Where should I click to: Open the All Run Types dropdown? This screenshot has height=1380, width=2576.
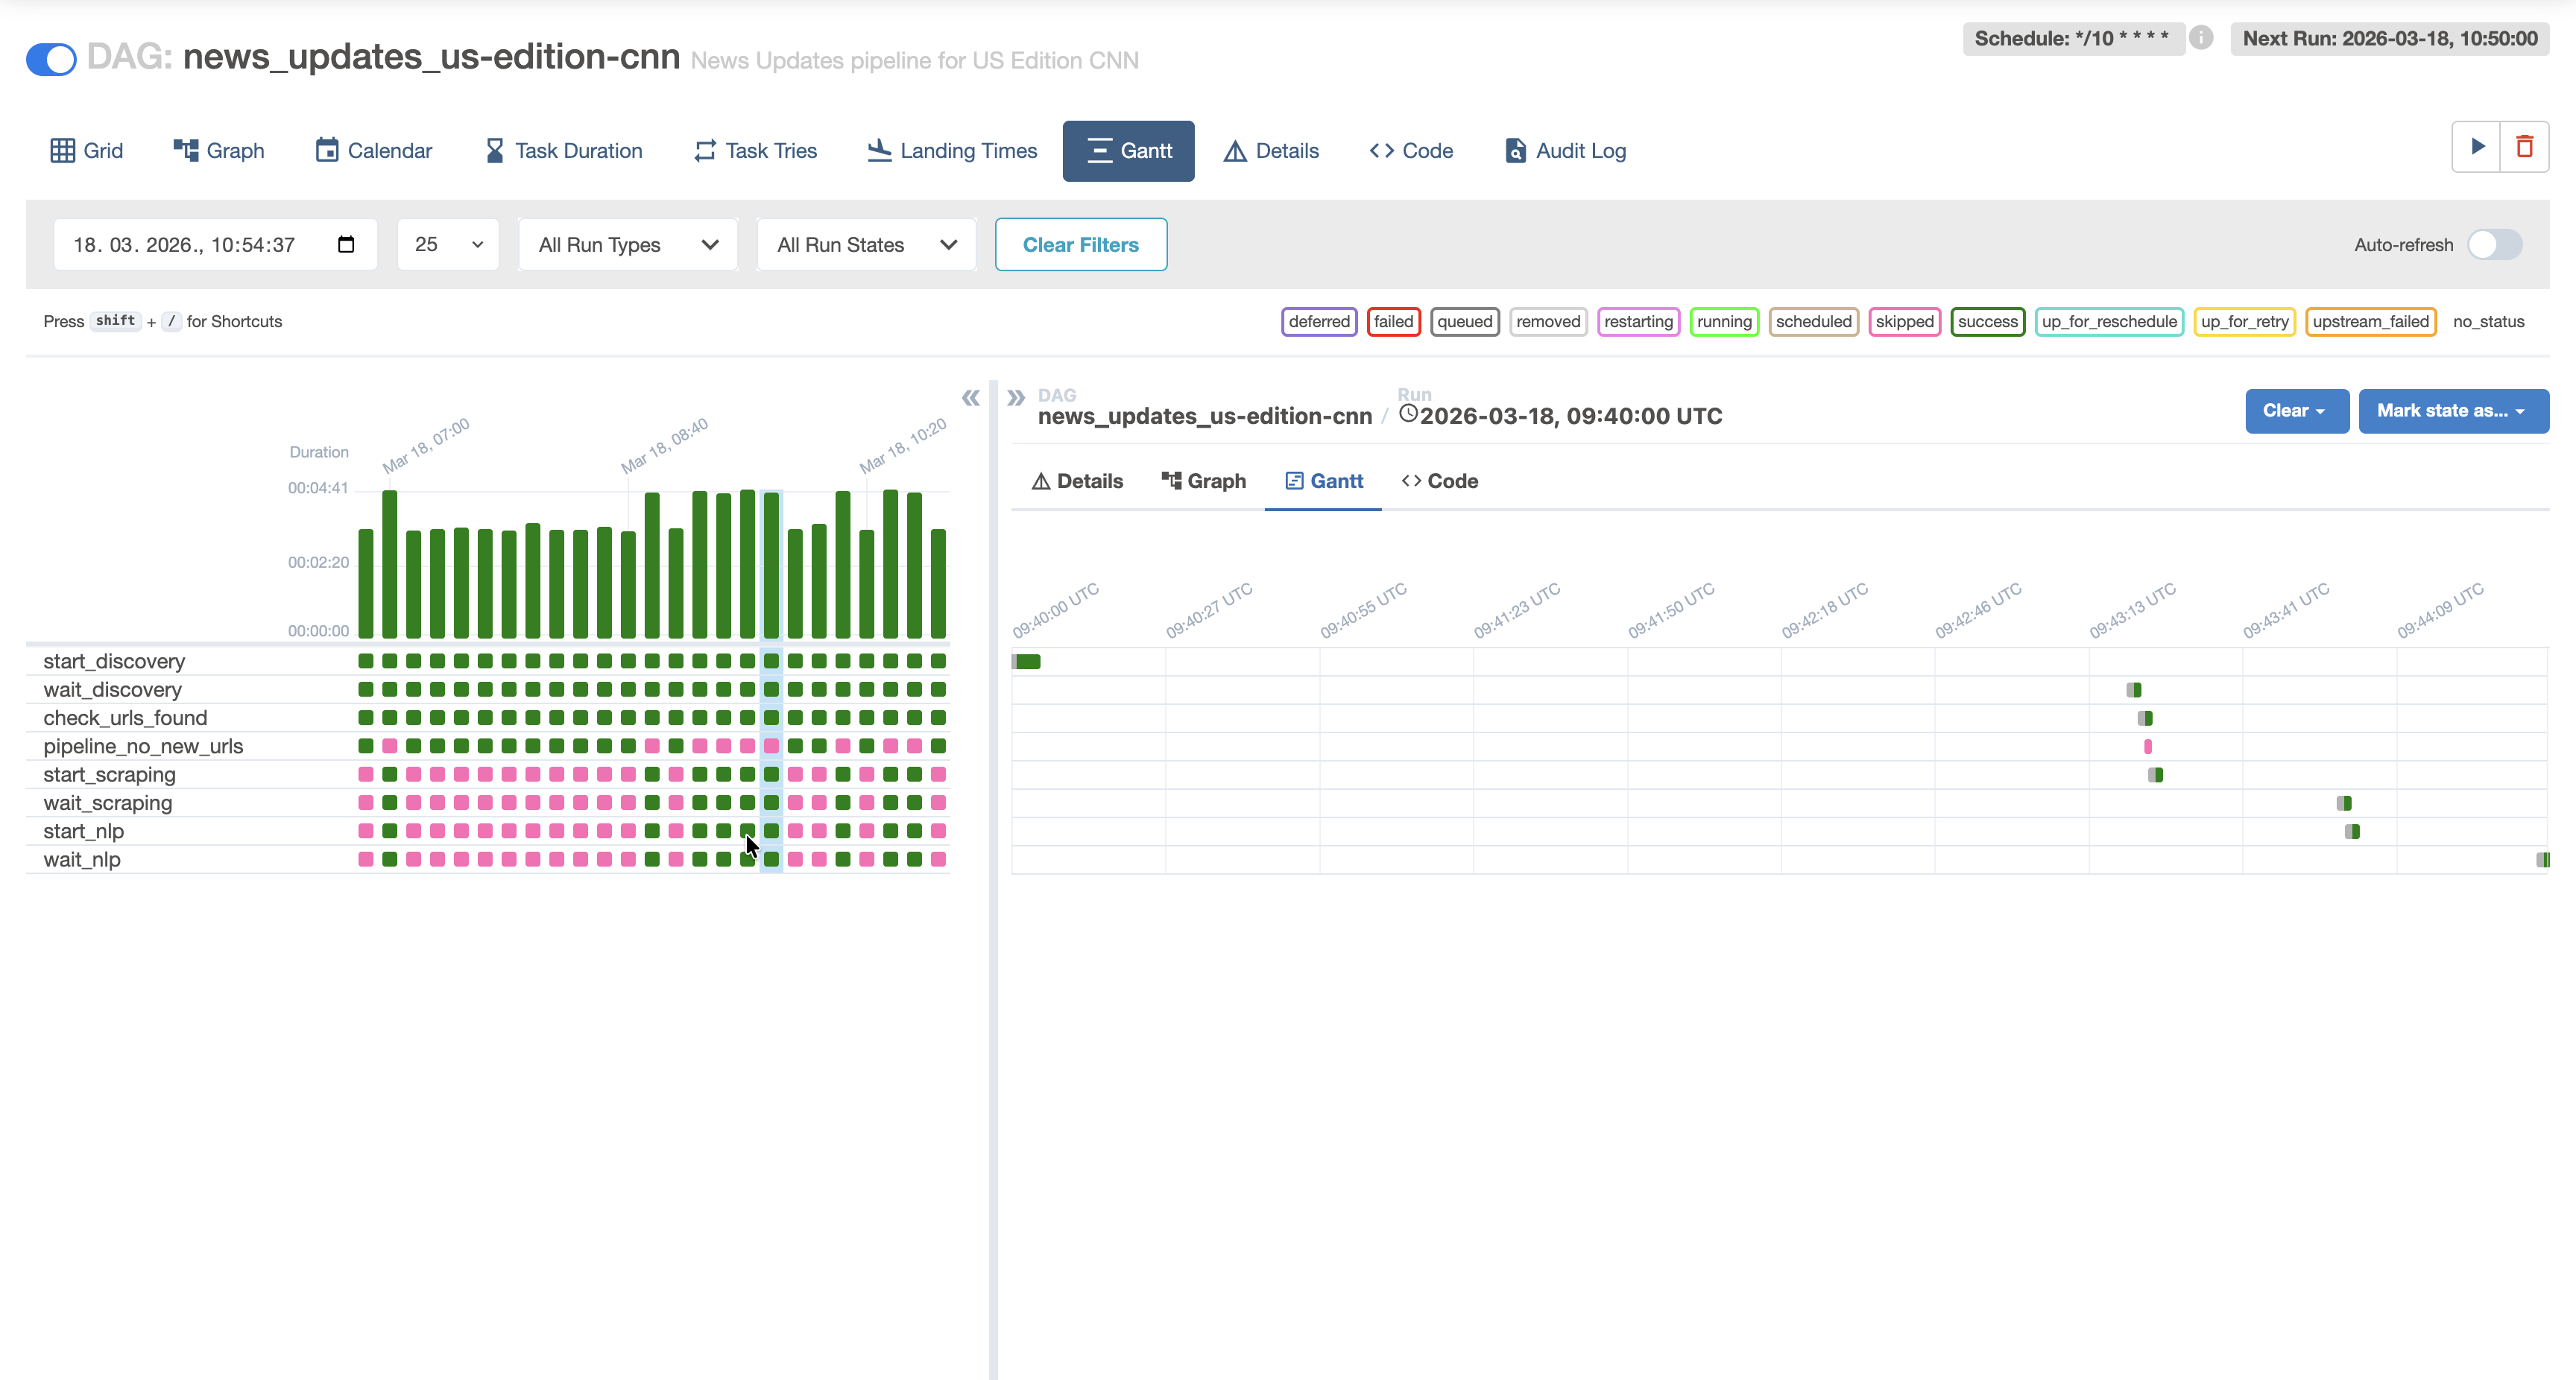(627, 244)
